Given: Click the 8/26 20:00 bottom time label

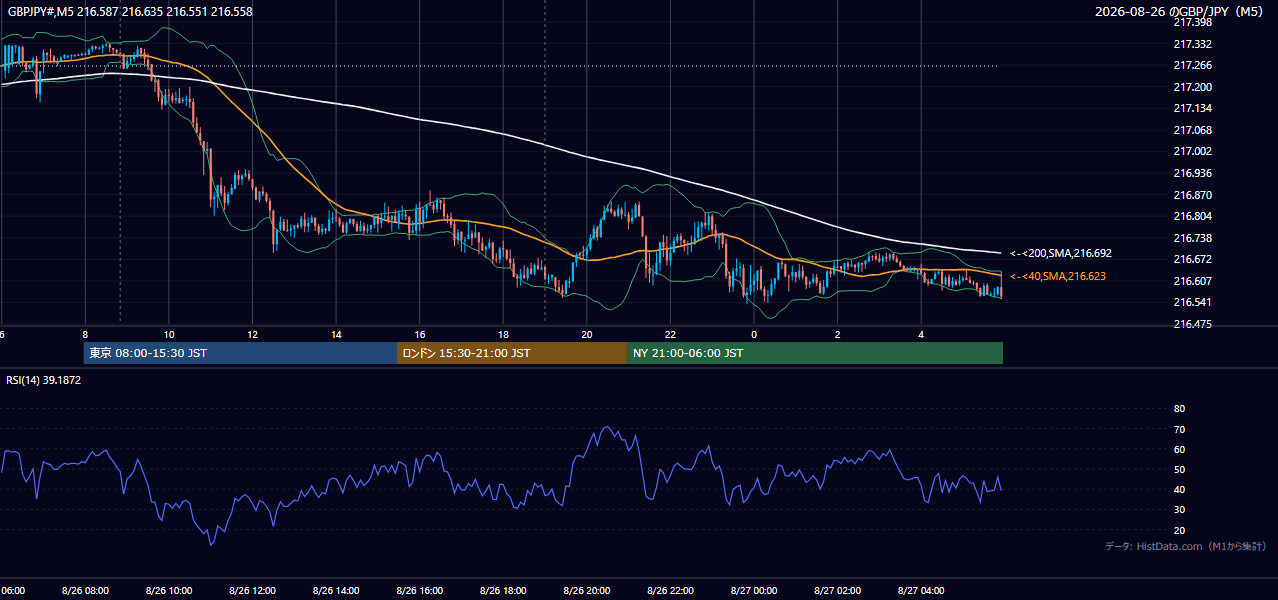Looking at the screenshot, I should tap(587, 590).
